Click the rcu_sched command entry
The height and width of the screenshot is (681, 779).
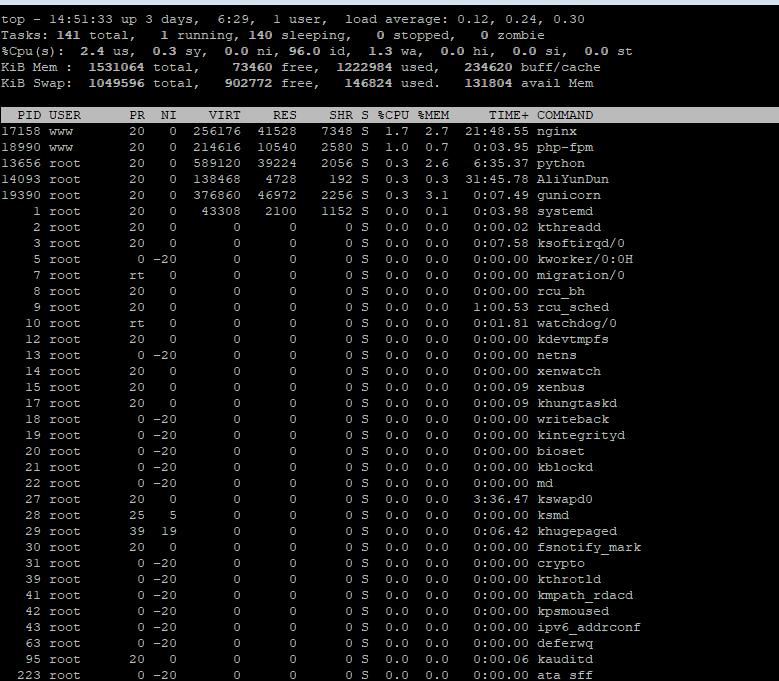click(572, 307)
